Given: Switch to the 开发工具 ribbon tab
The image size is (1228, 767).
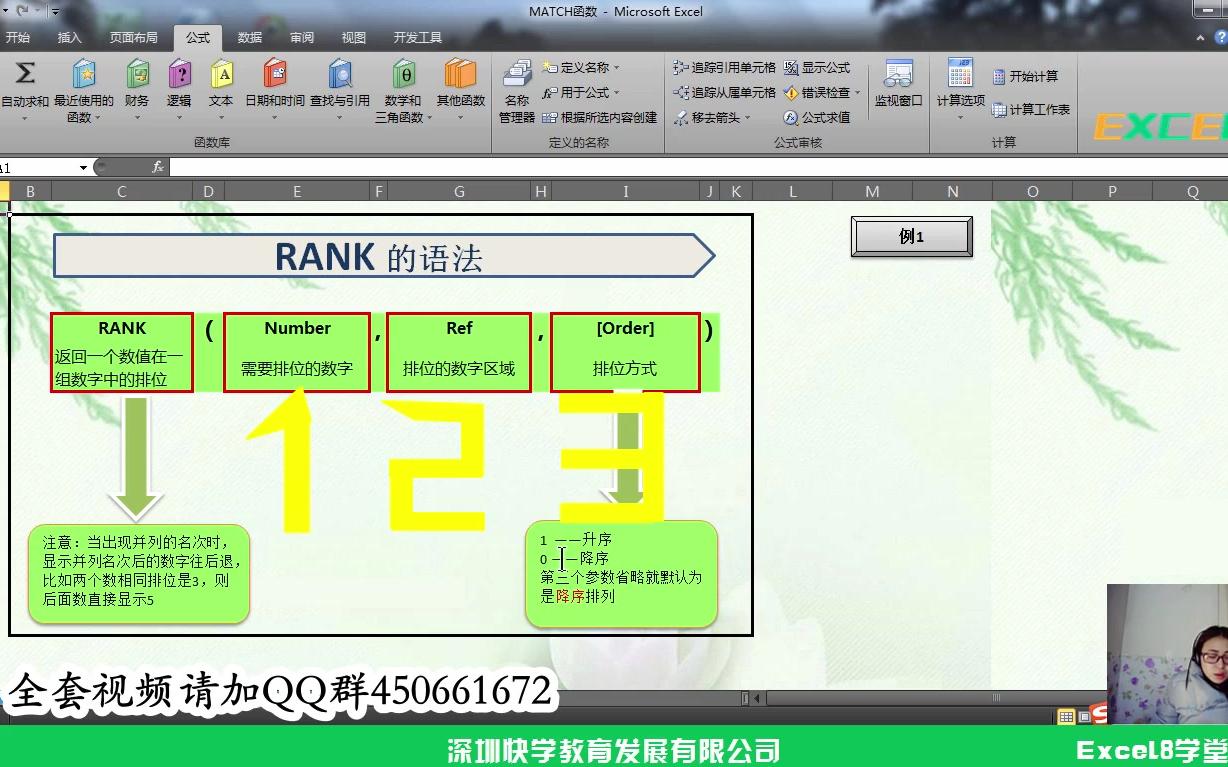Looking at the screenshot, I should click(x=420, y=38).
